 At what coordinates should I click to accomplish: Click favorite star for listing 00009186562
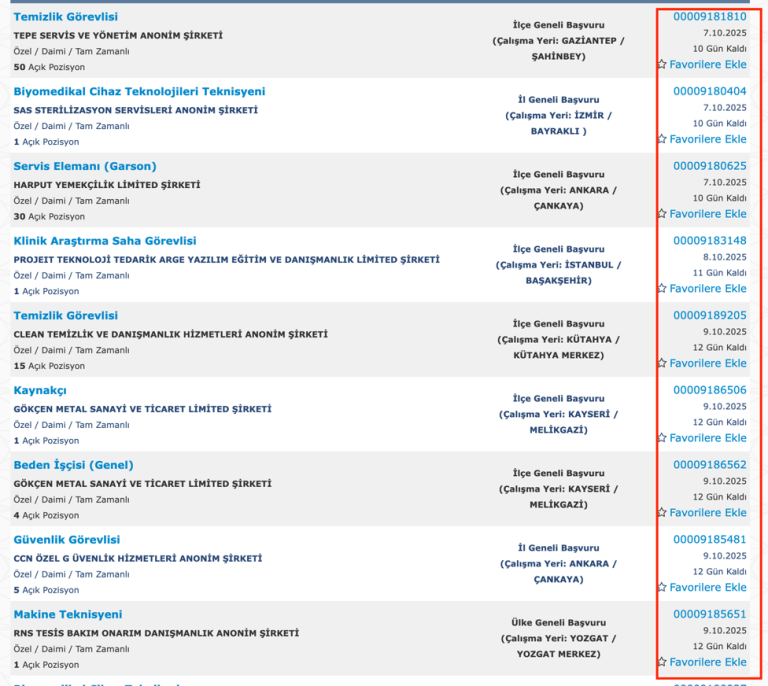[x=662, y=512]
